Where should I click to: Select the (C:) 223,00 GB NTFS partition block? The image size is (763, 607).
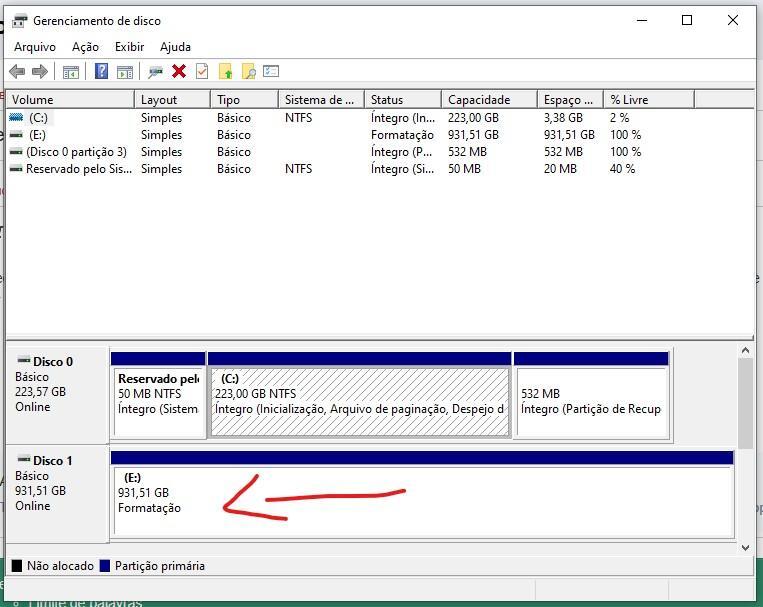[x=360, y=395]
